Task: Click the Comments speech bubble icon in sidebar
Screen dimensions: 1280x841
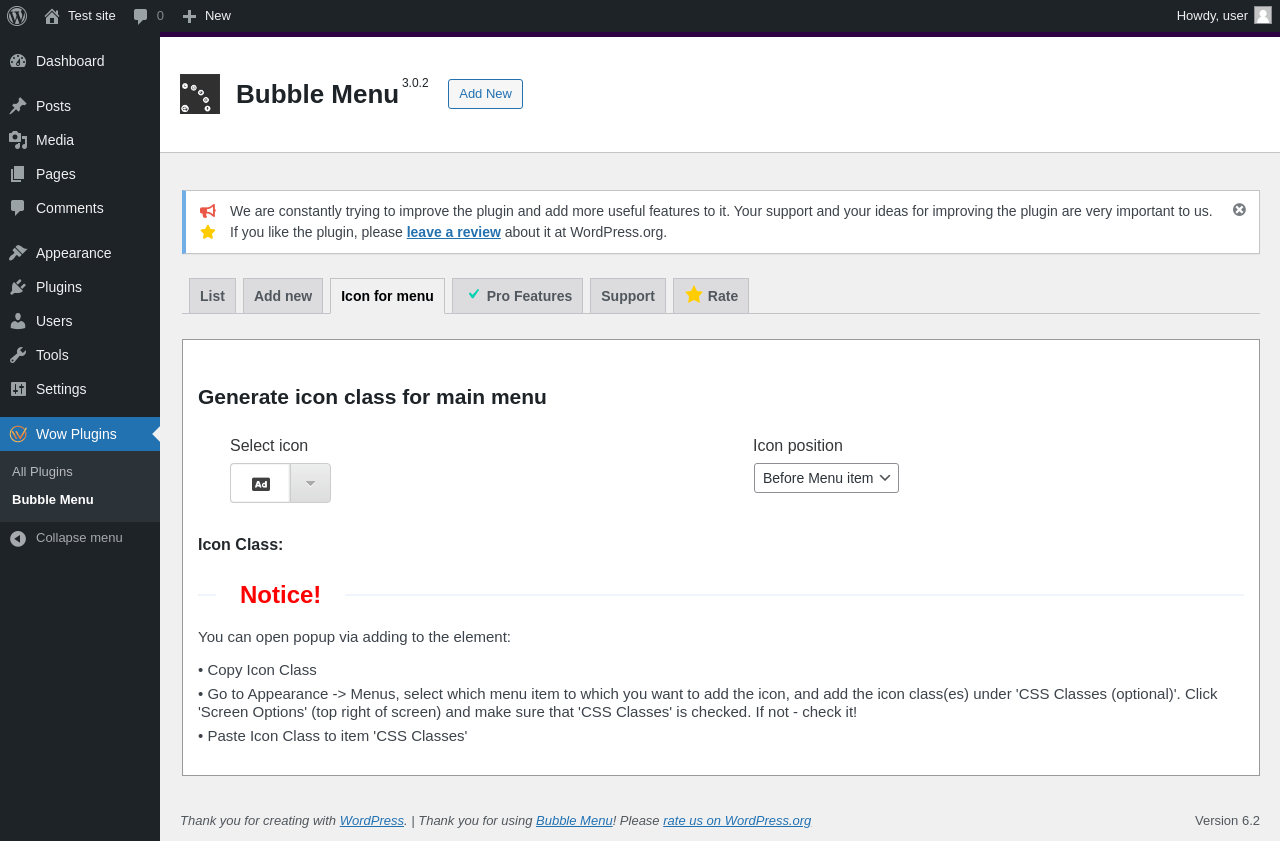Action: coord(18,208)
